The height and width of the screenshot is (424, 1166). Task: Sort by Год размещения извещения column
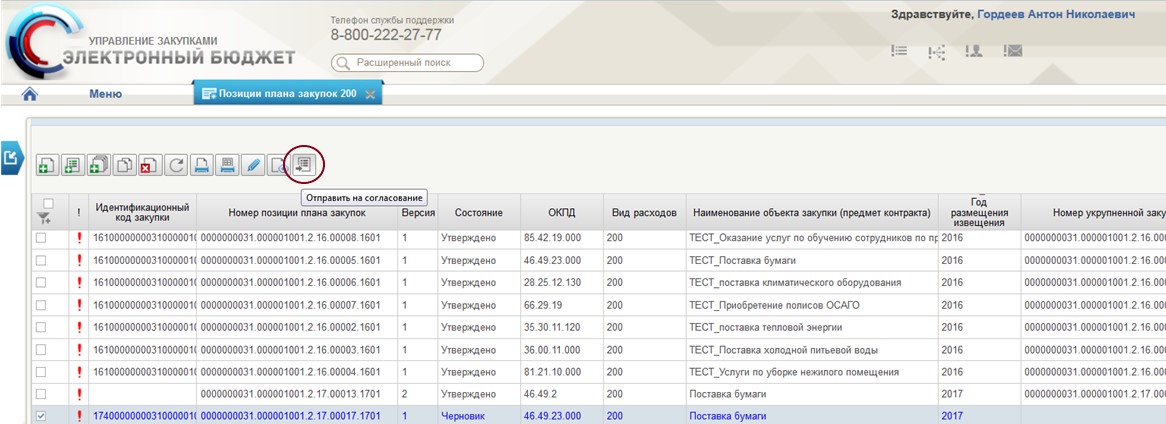point(979,212)
